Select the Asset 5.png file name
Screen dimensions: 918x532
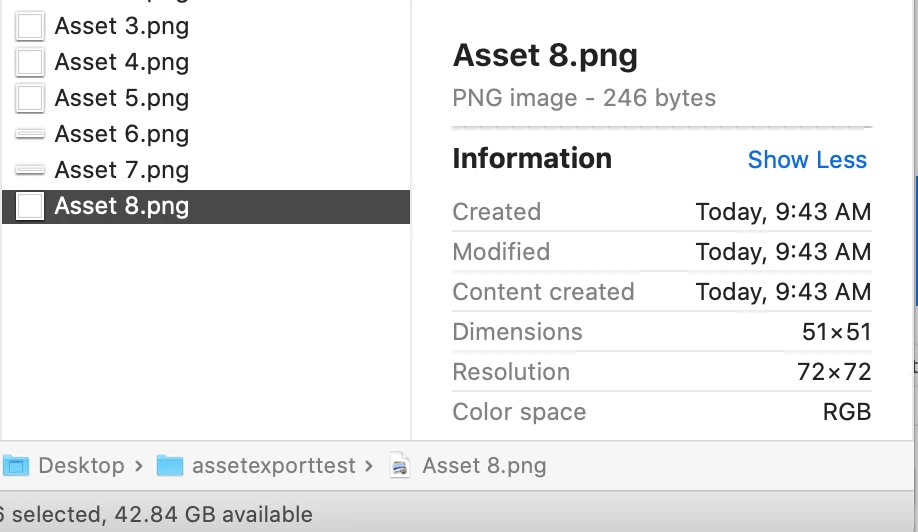pyautogui.click(x=122, y=99)
